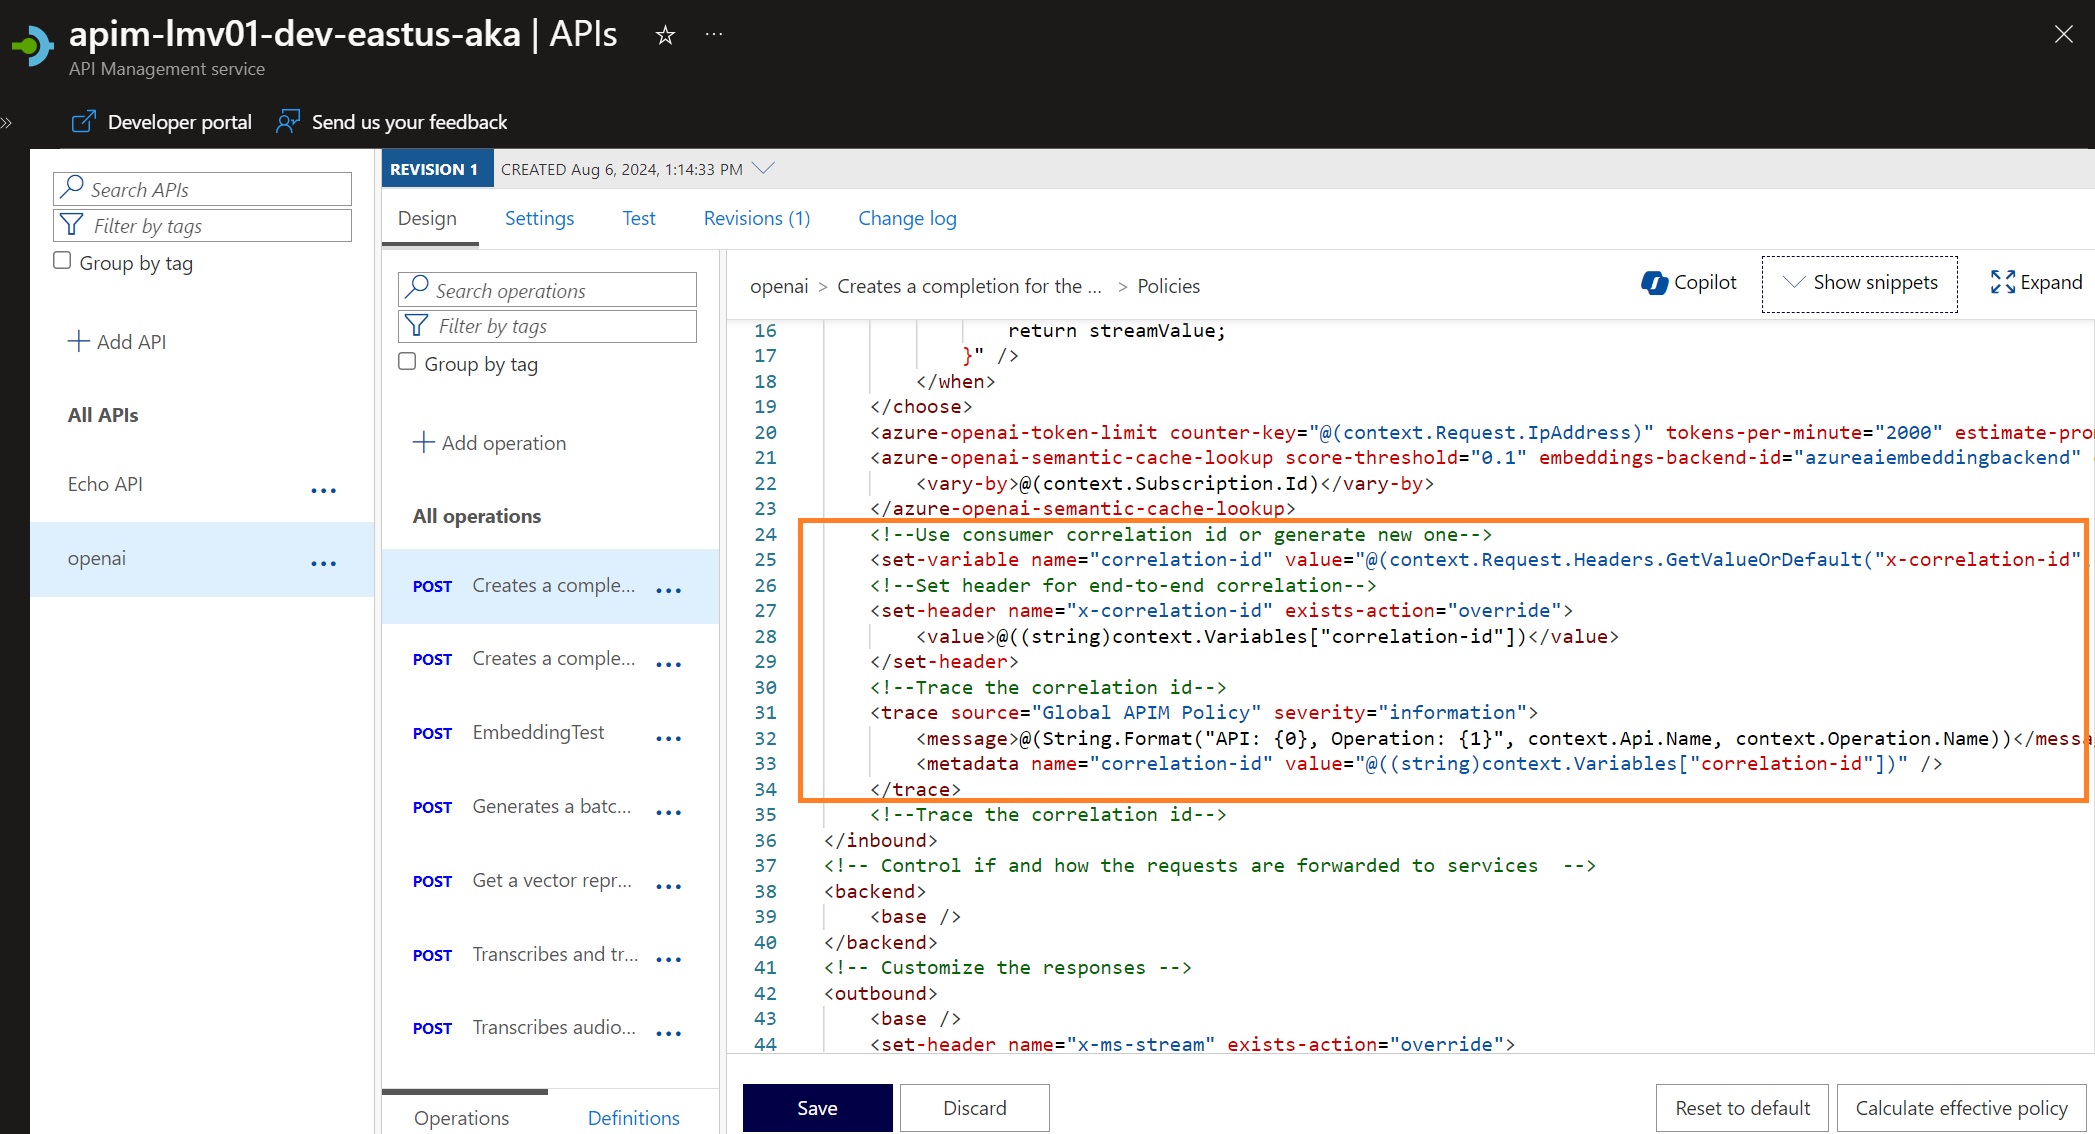Switch to the Design tab
This screenshot has width=2095, height=1134.
[x=427, y=218]
